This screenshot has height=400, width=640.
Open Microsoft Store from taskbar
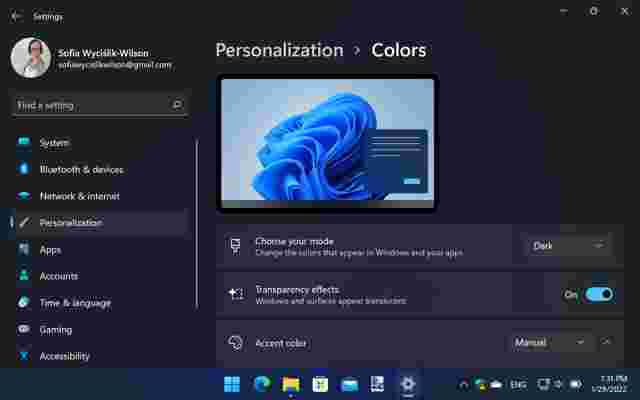[x=320, y=384]
